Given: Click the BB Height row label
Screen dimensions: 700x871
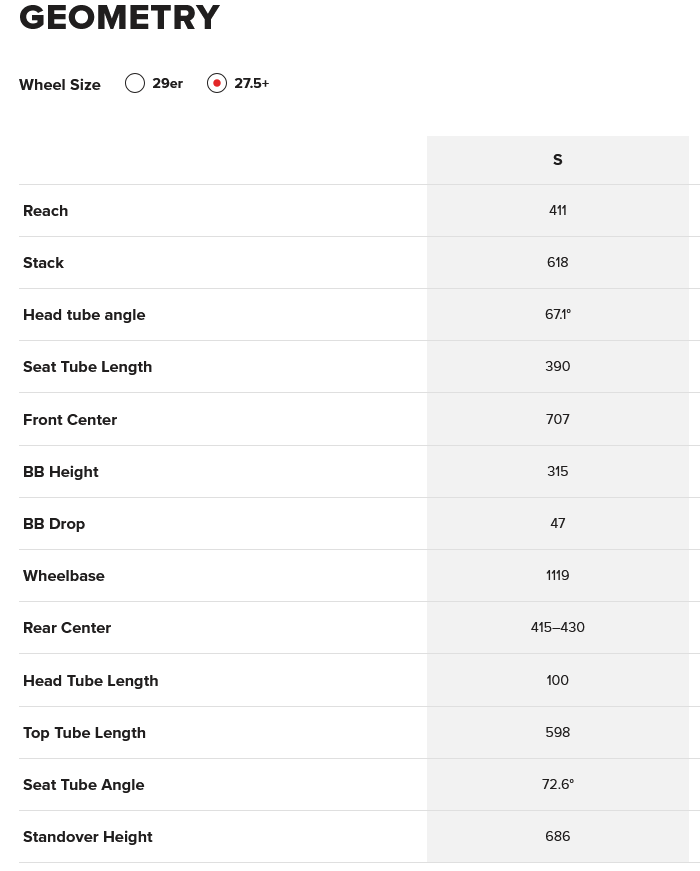Looking at the screenshot, I should click(60, 472).
